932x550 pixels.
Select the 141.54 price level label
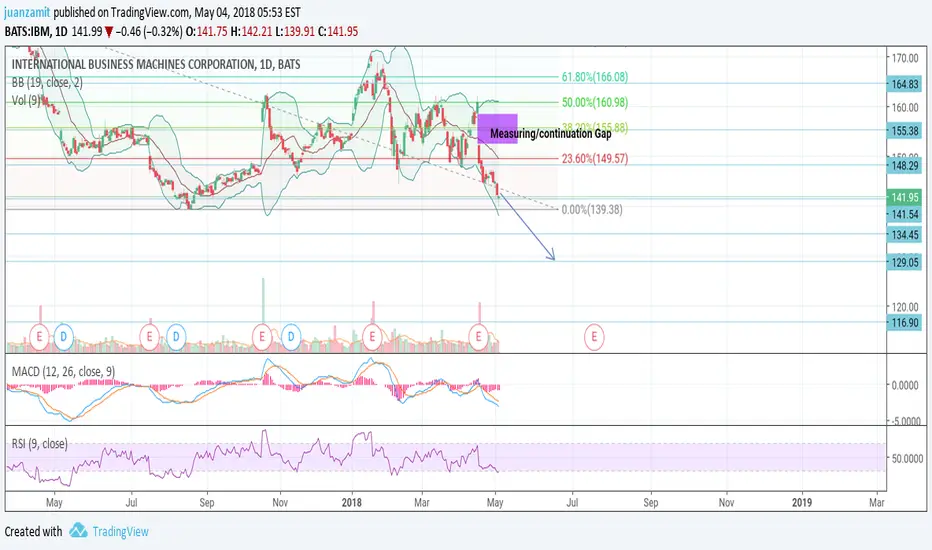[905, 214]
